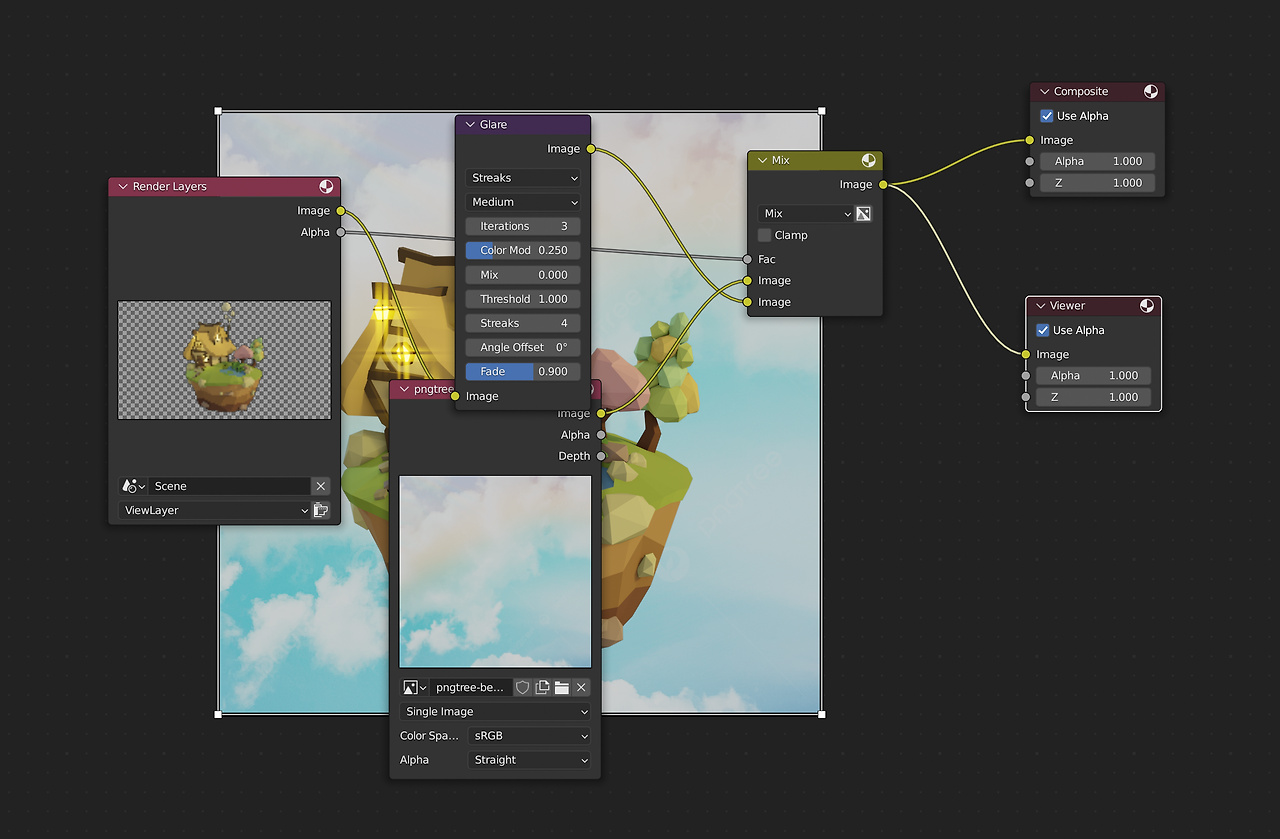Collapse the Render Layers node
The width and height of the screenshot is (1280, 839).
point(124,186)
